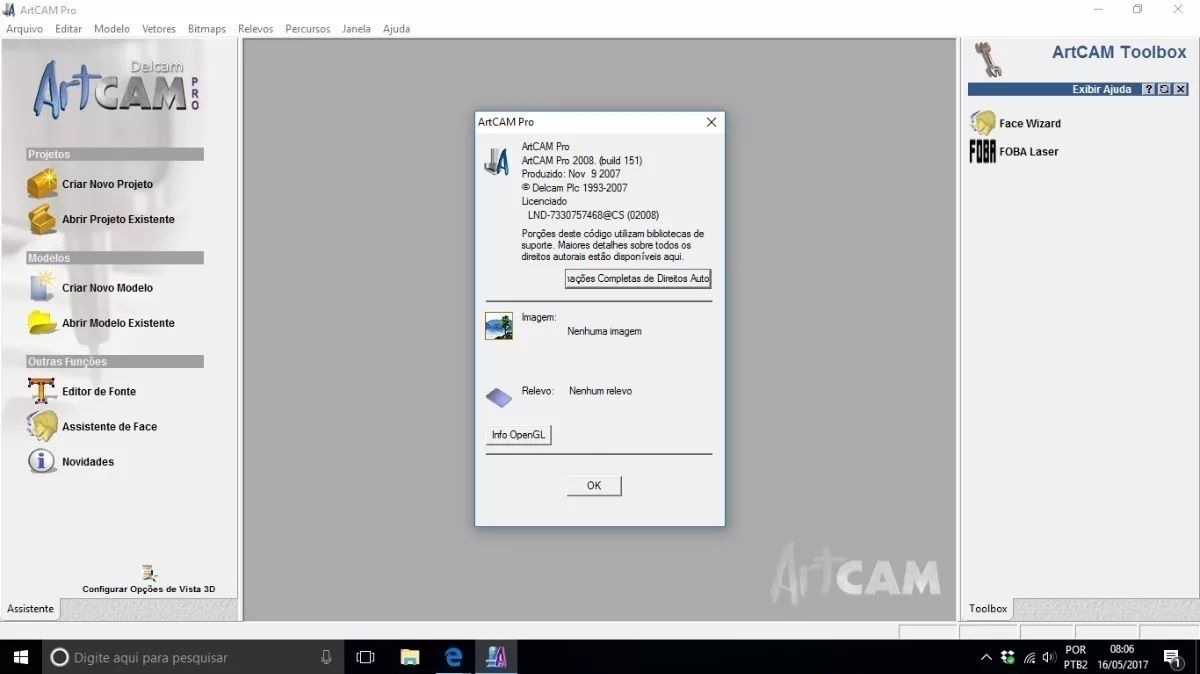Click the Direitos Autorais information button

[638, 279]
